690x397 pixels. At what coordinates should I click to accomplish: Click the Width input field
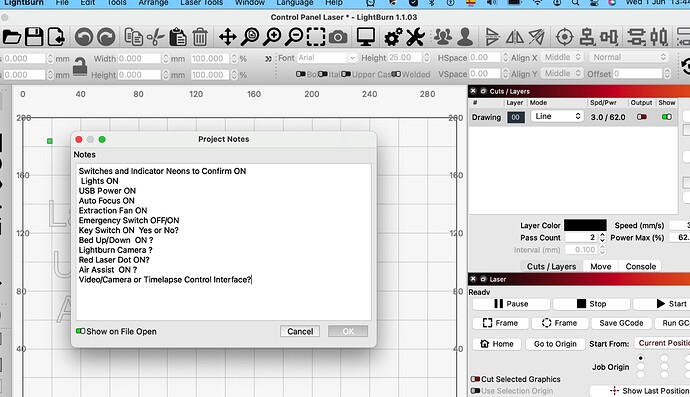click(140, 59)
